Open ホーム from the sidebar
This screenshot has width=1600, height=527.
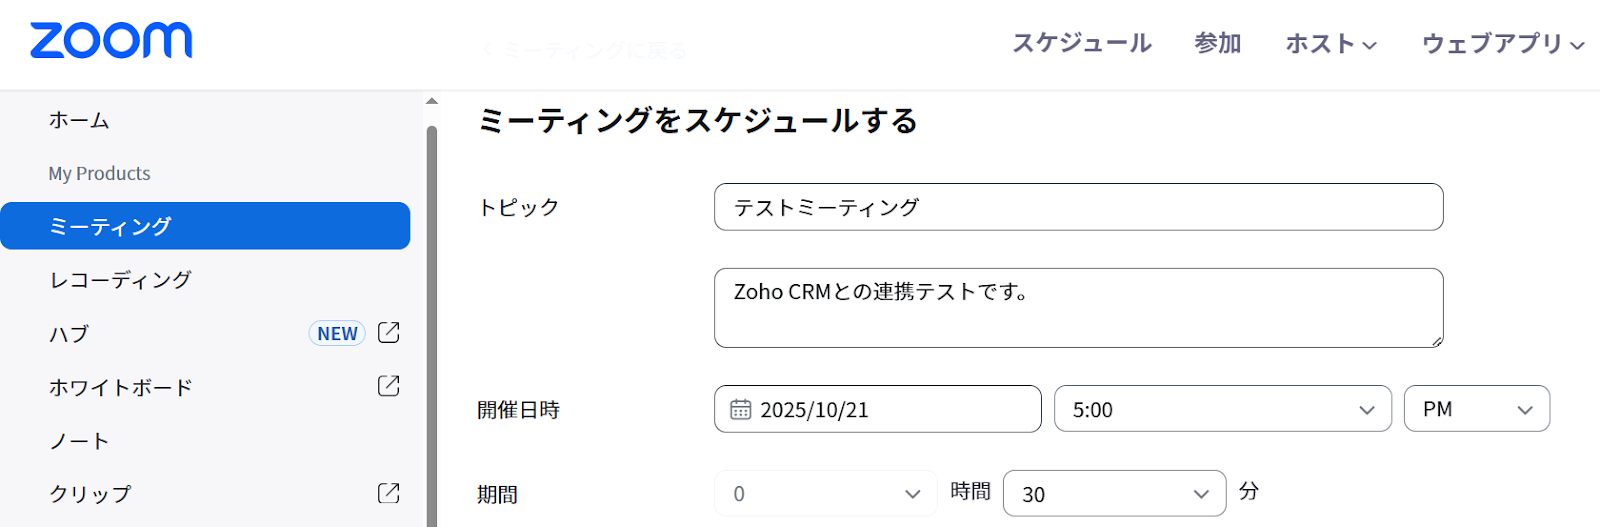79,120
